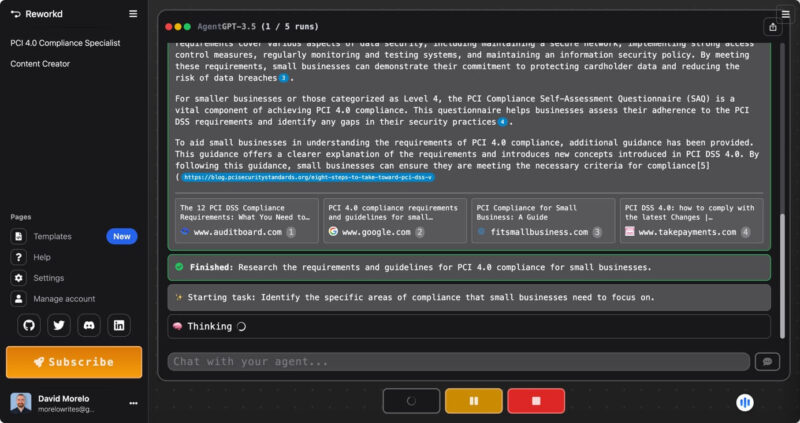Open the Discord link icon
This screenshot has width=800, height=423.
(x=89, y=326)
